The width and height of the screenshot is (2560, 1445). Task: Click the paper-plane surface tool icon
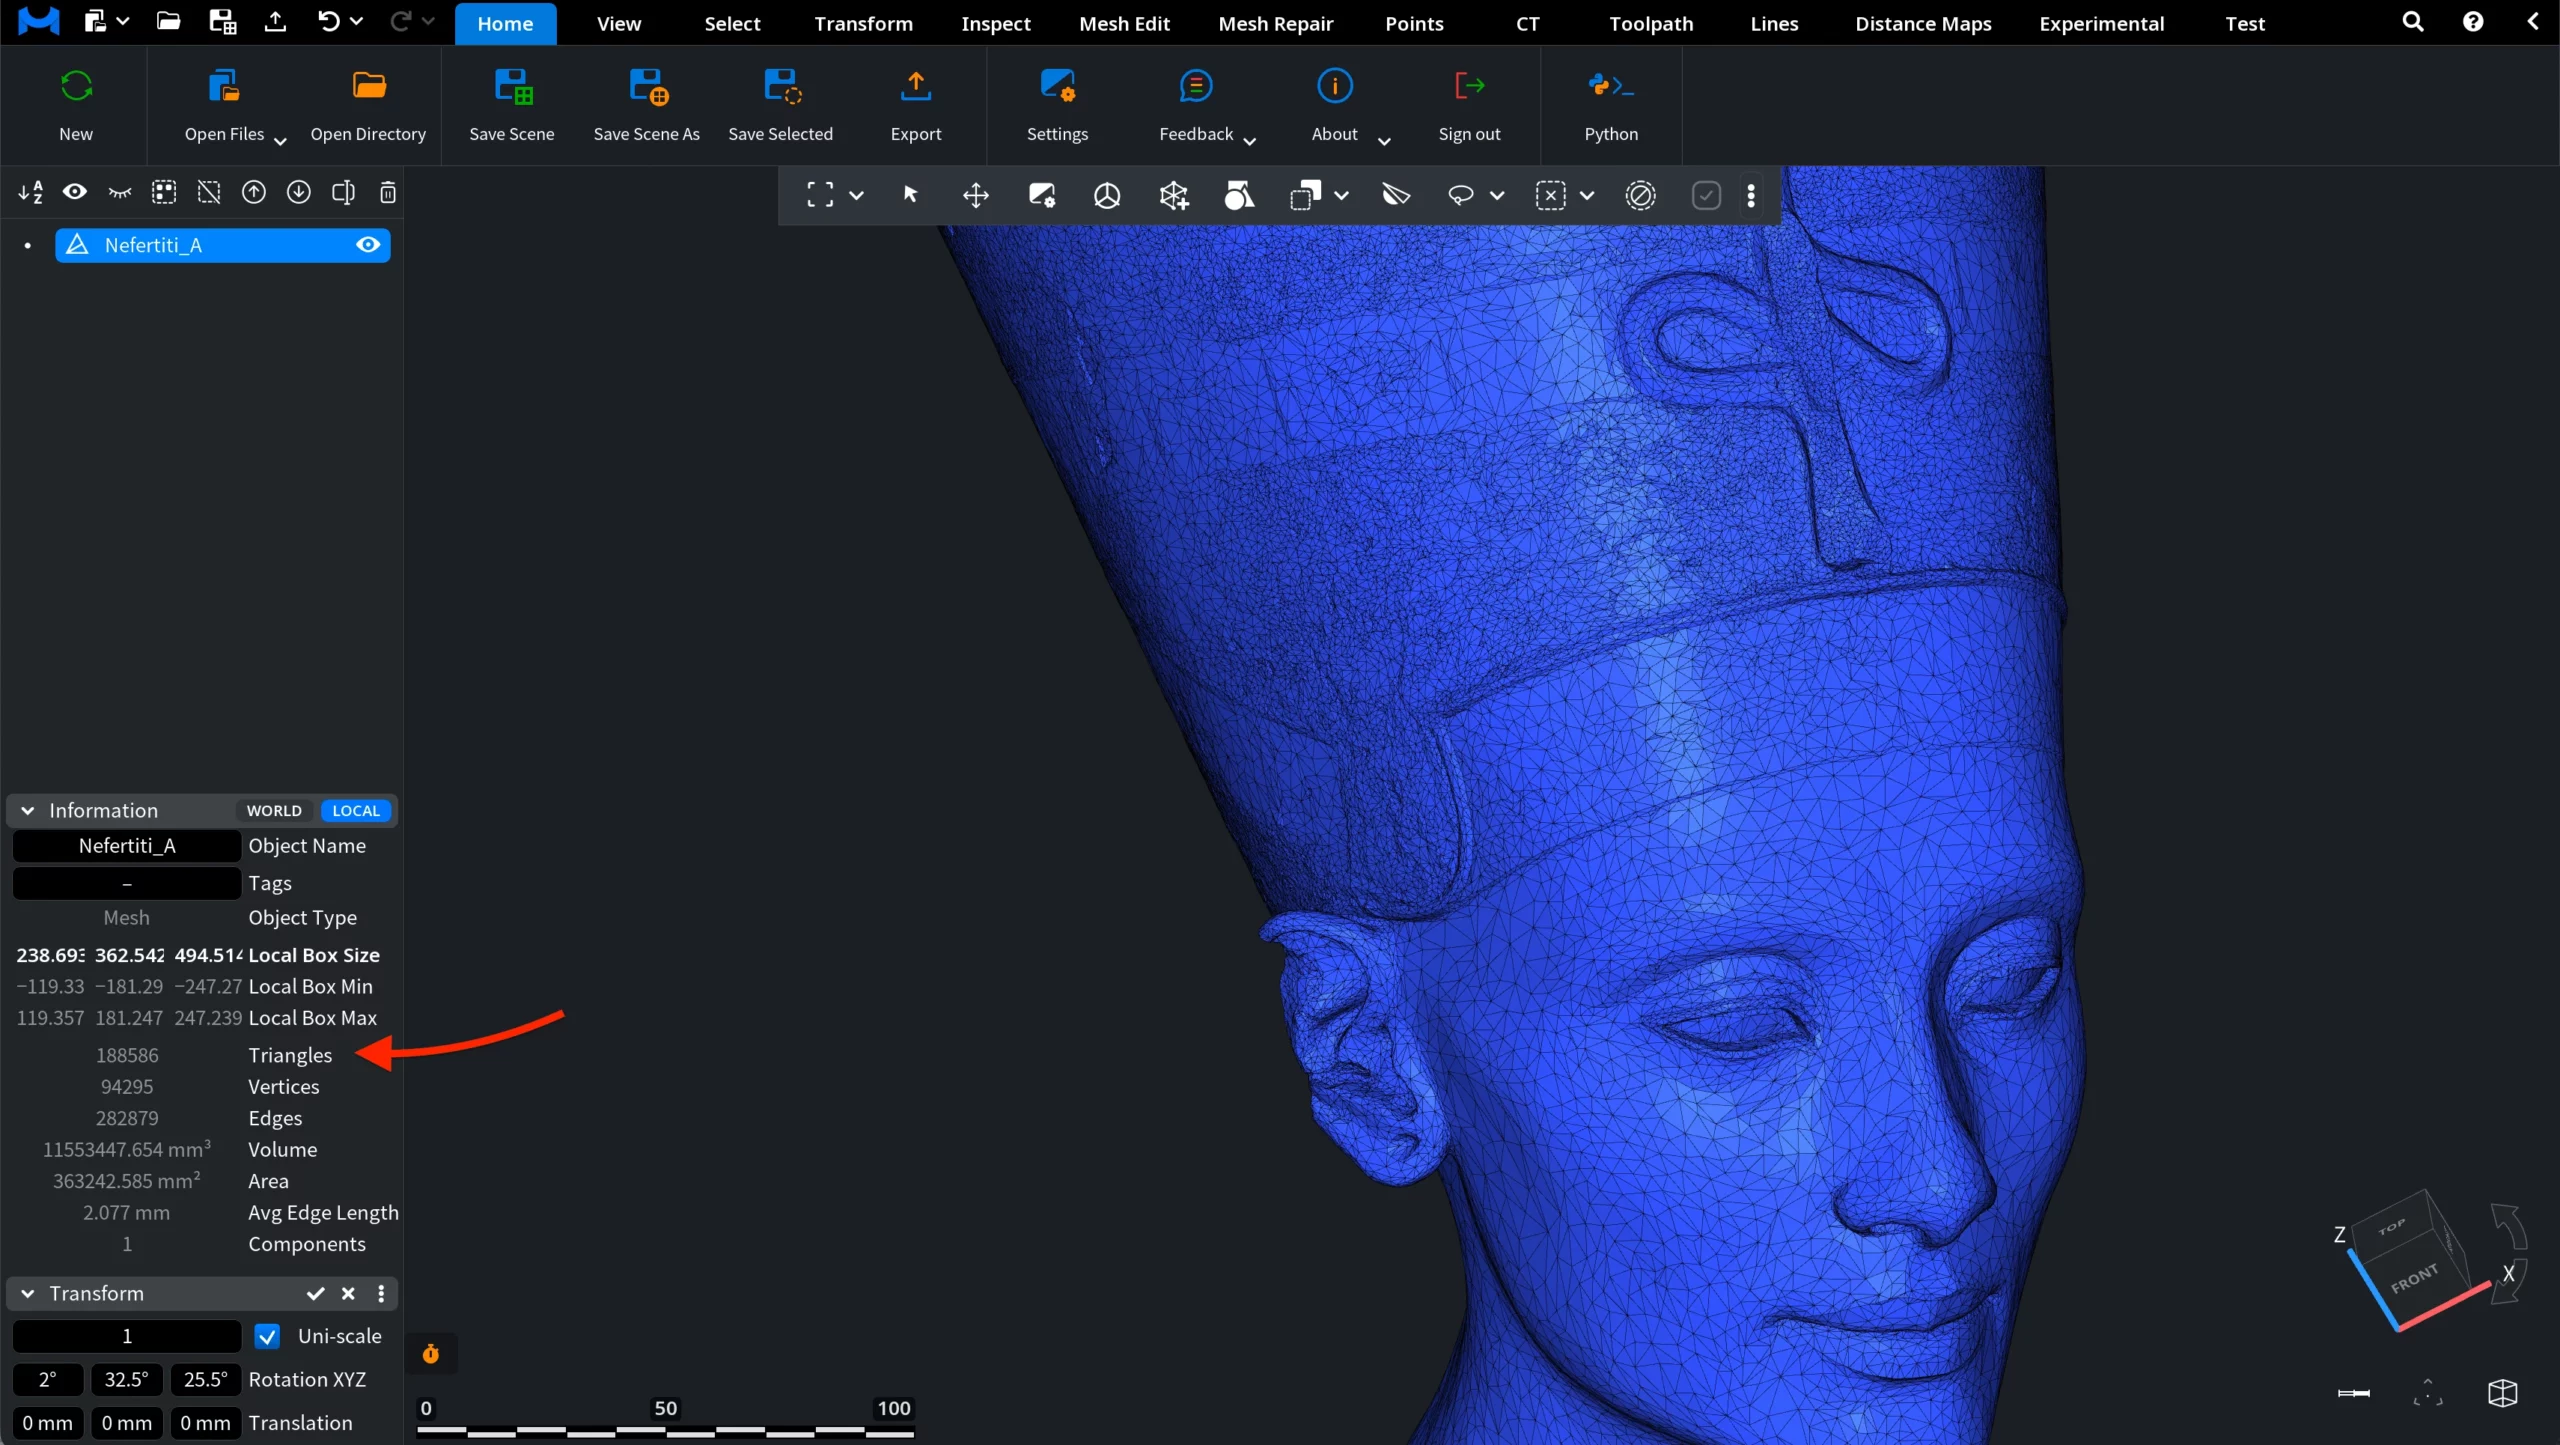click(x=1396, y=195)
